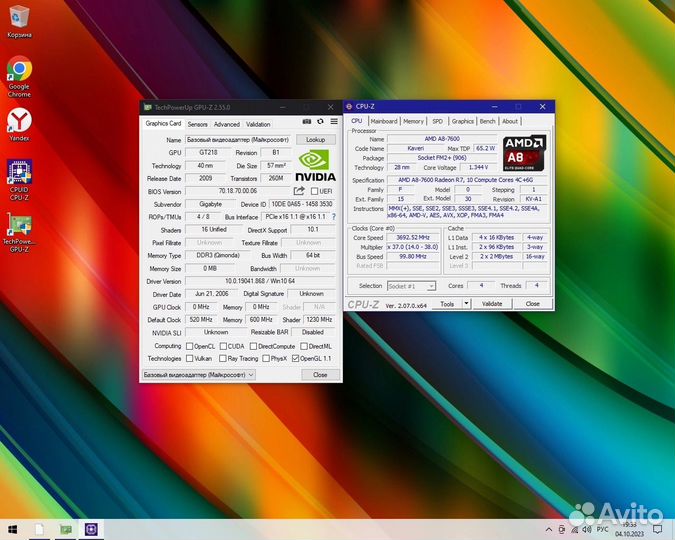
Task: Switch to the Advanced tab in GPU-Z
Action: pyautogui.click(x=227, y=124)
